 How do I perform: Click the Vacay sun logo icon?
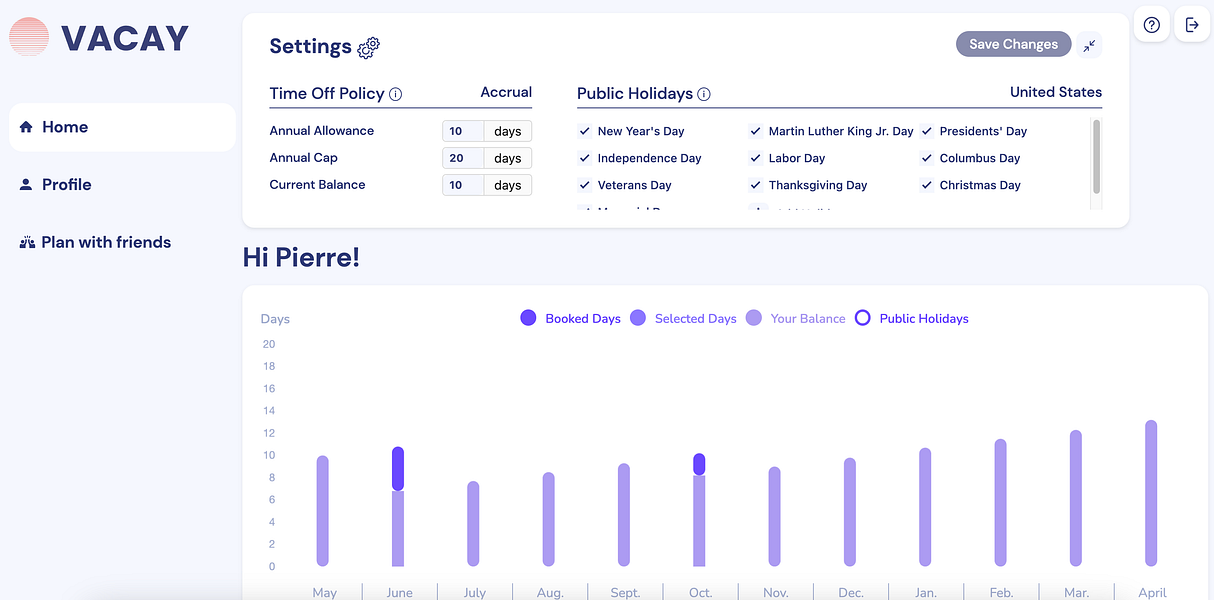point(29,37)
